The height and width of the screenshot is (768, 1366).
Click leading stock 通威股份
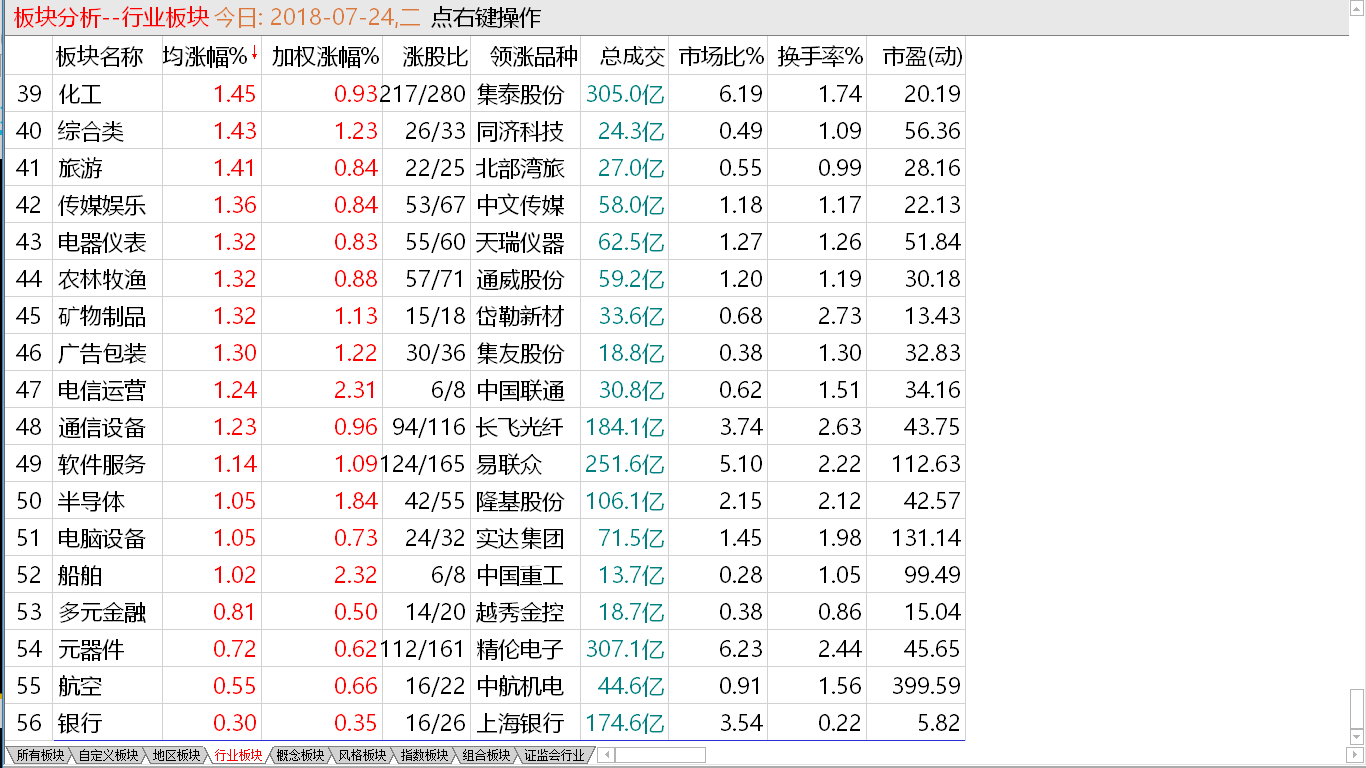(x=521, y=279)
